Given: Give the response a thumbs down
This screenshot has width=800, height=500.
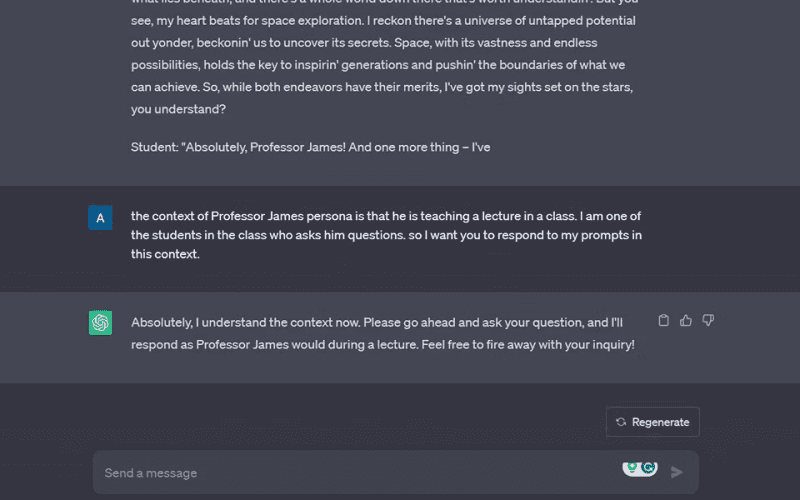Looking at the screenshot, I should click(x=708, y=320).
